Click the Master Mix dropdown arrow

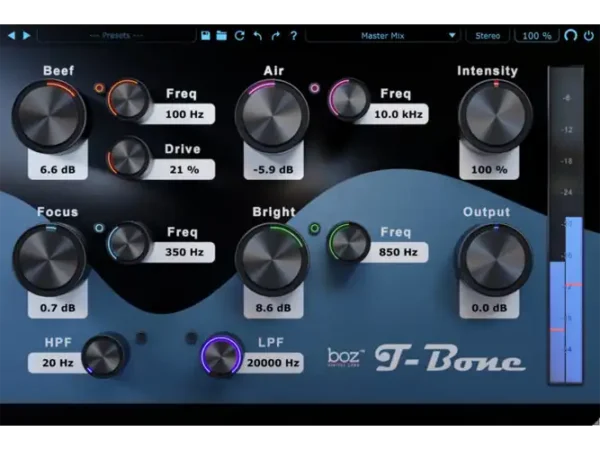pyautogui.click(x=452, y=36)
